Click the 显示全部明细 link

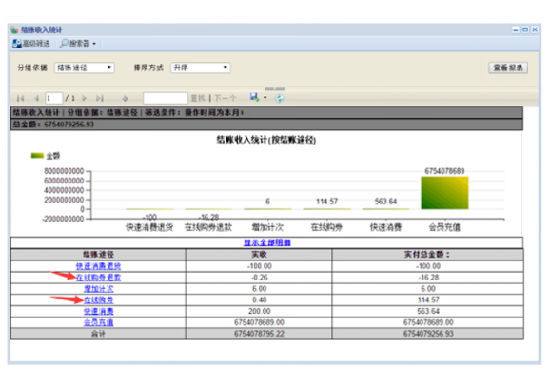[267, 242]
